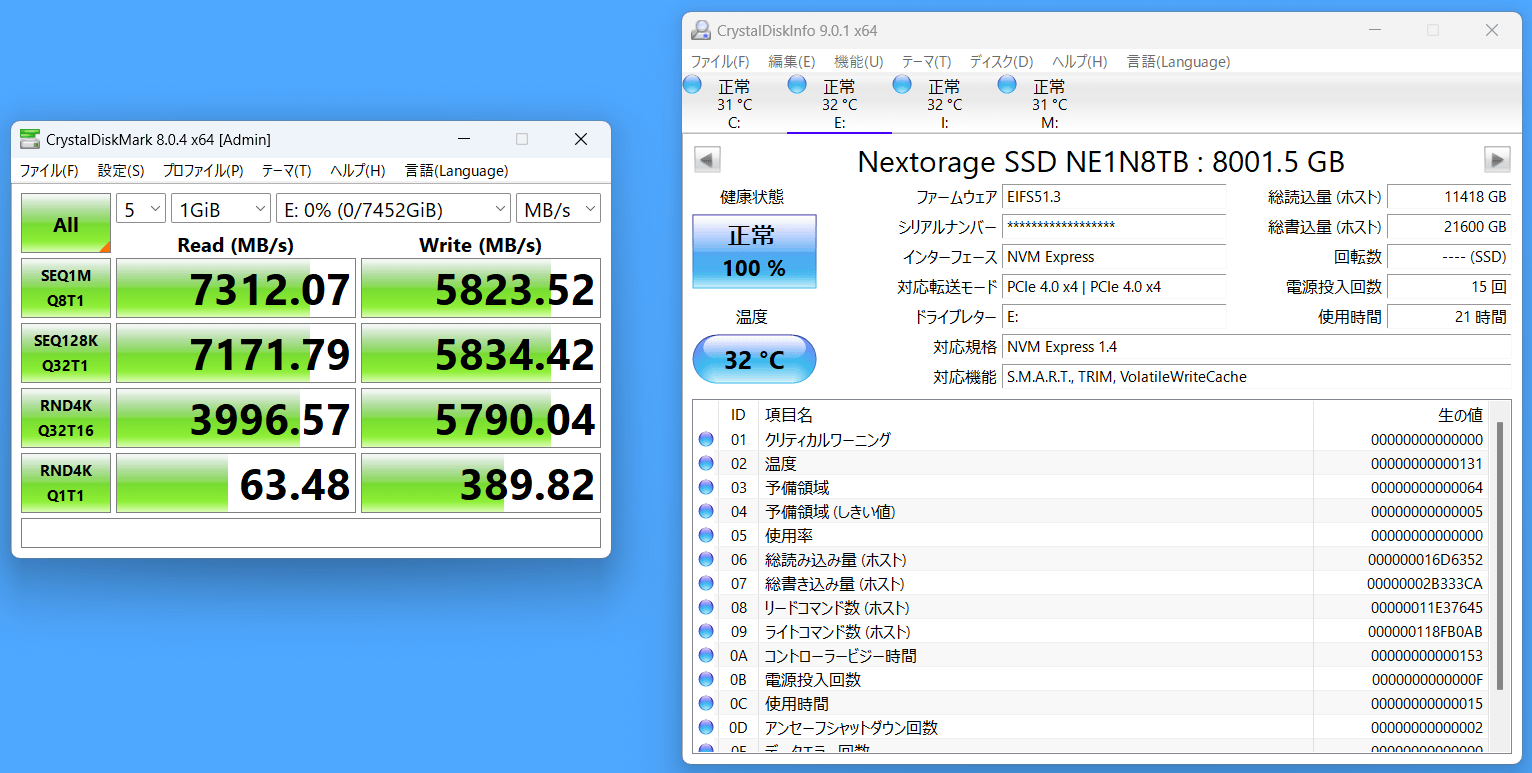Run SEQ1M Q8T1 benchmark

click(x=66, y=288)
